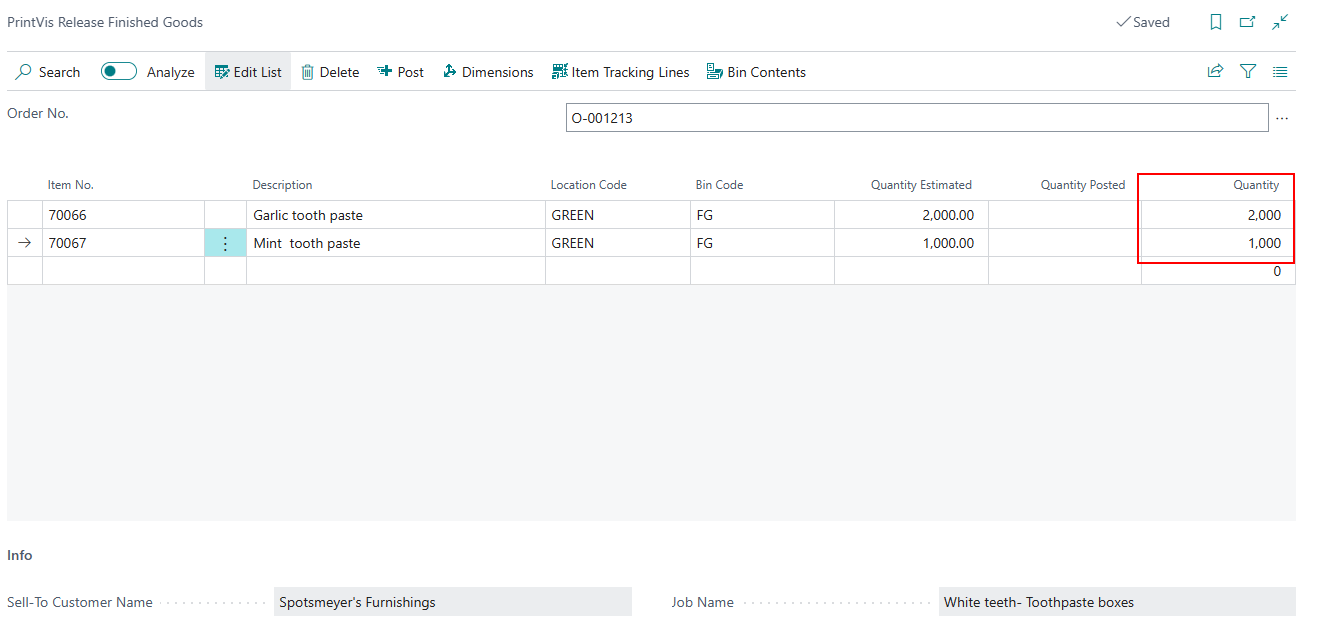Click the Description column header
This screenshot has width=1321, height=629.
[282, 185]
